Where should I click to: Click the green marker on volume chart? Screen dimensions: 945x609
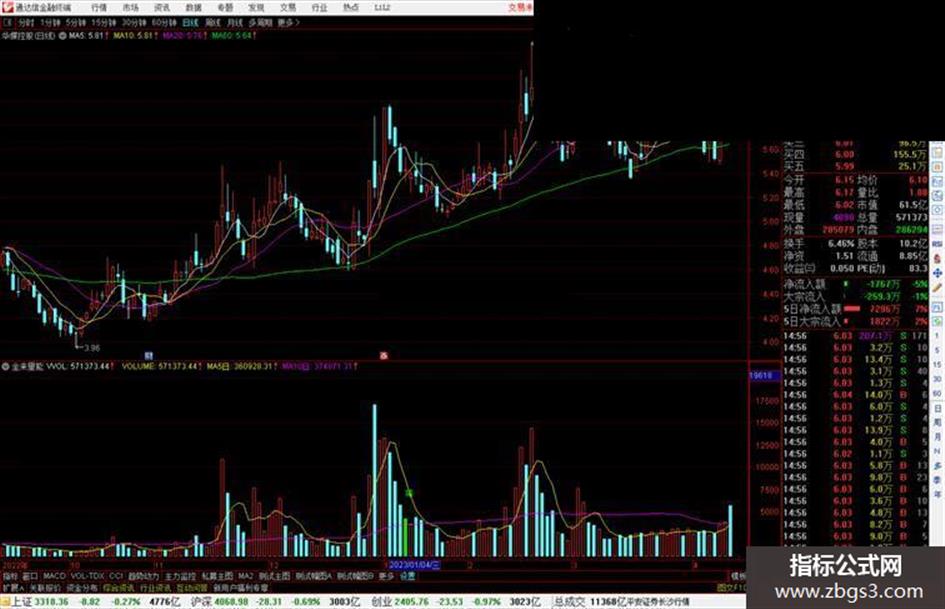(x=409, y=493)
